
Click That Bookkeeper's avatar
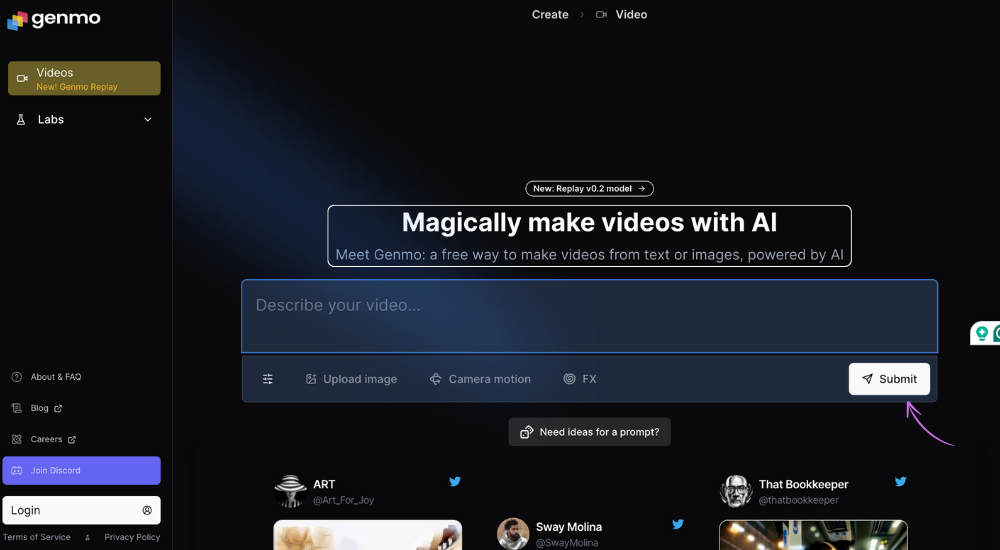[736, 491]
